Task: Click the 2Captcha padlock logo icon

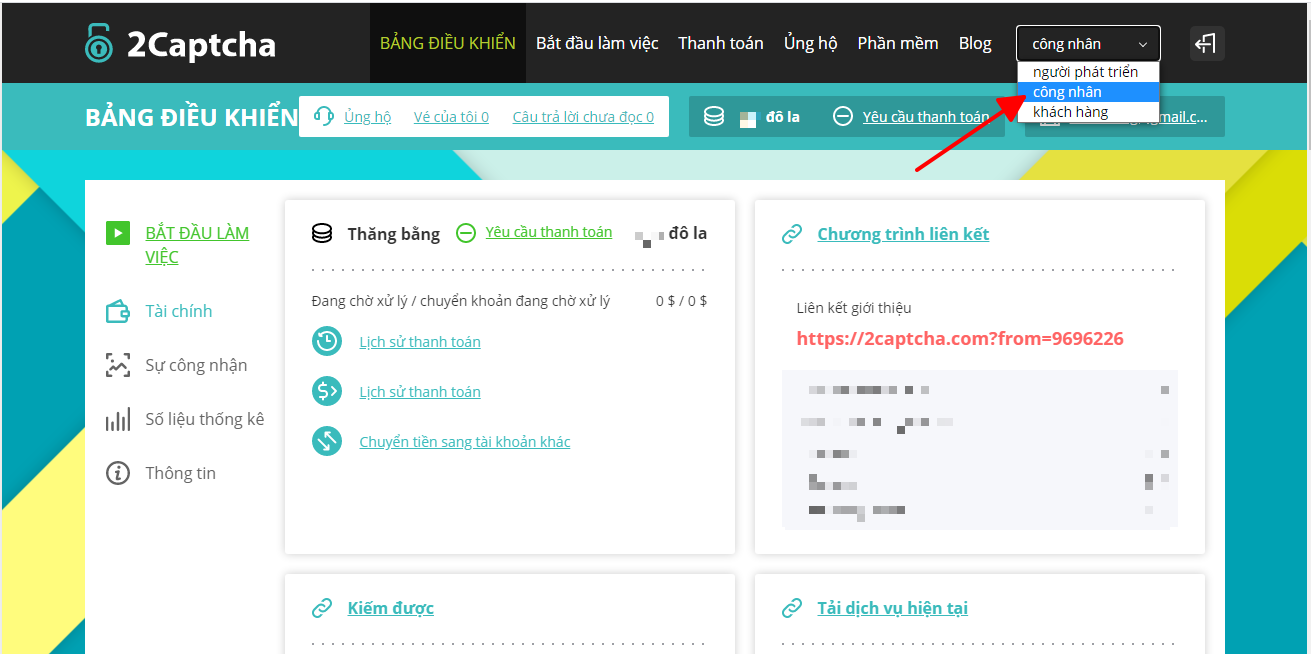Action: click(x=99, y=42)
